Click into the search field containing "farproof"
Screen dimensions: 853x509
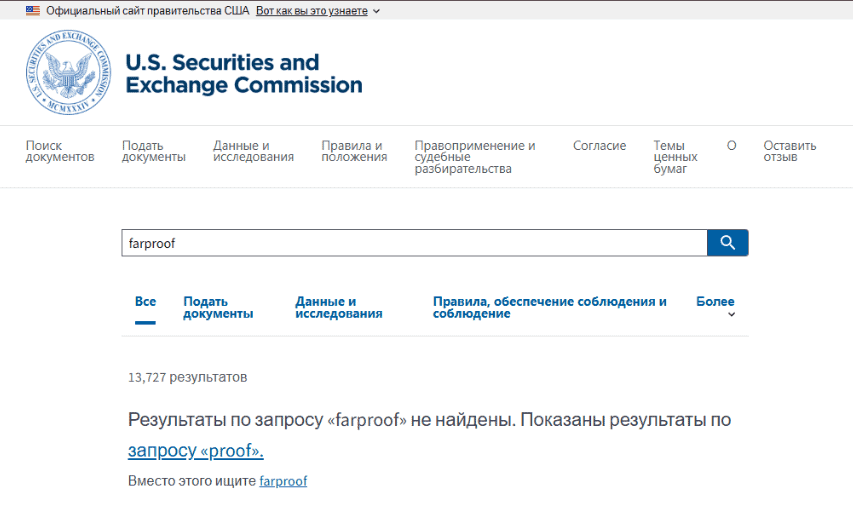coord(414,243)
